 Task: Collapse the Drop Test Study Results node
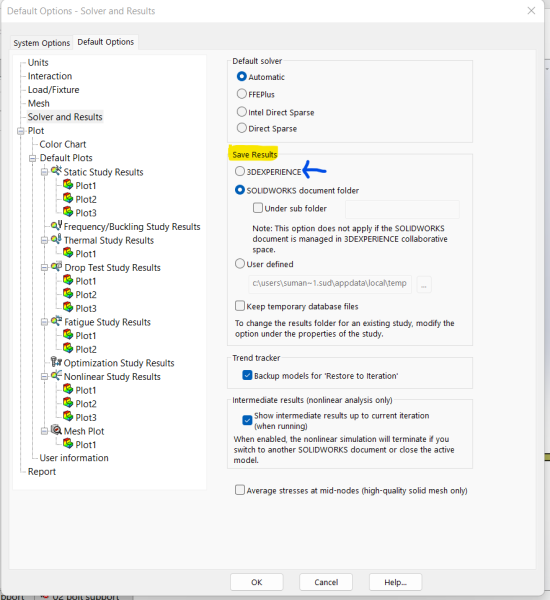pyautogui.click(x=44, y=267)
